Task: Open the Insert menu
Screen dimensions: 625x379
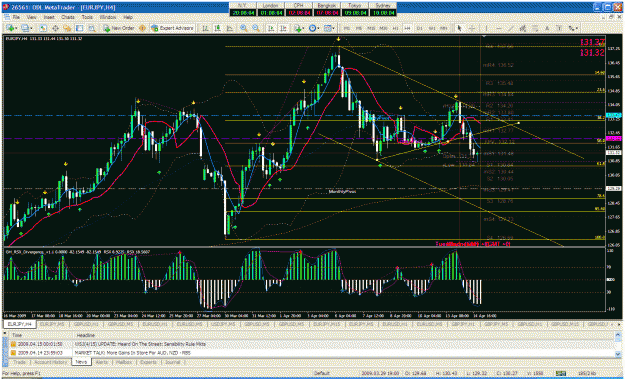Action: pos(49,18)
